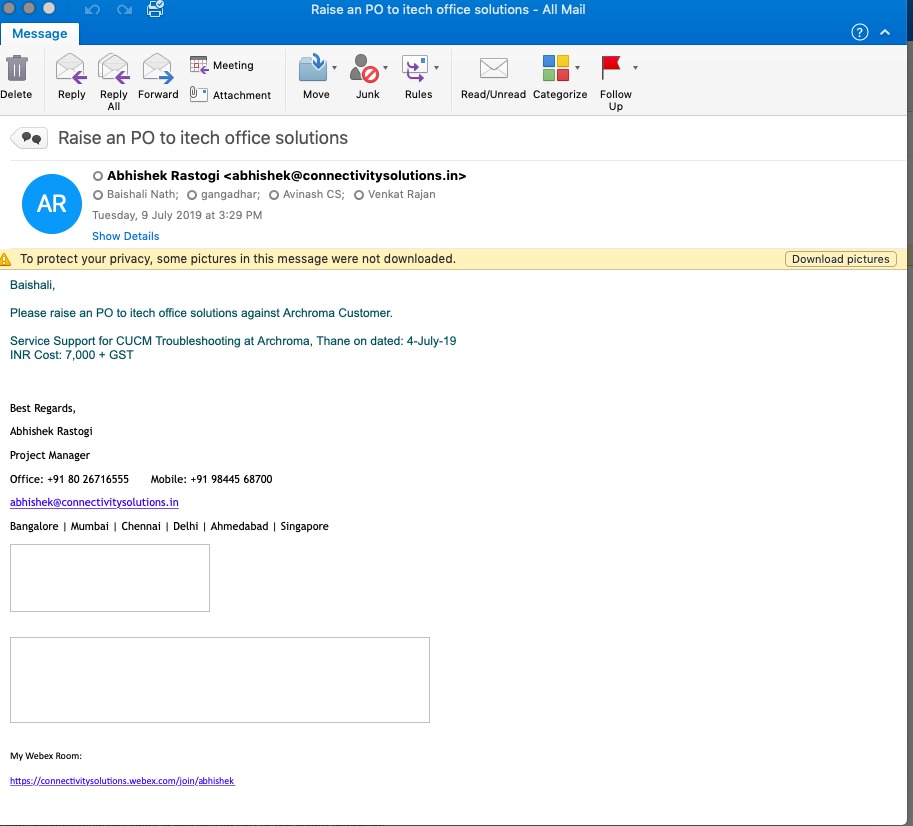Collapse the ribbon using the chevron
This screenshot has width=913, height=826.
[x=885, y=32]
